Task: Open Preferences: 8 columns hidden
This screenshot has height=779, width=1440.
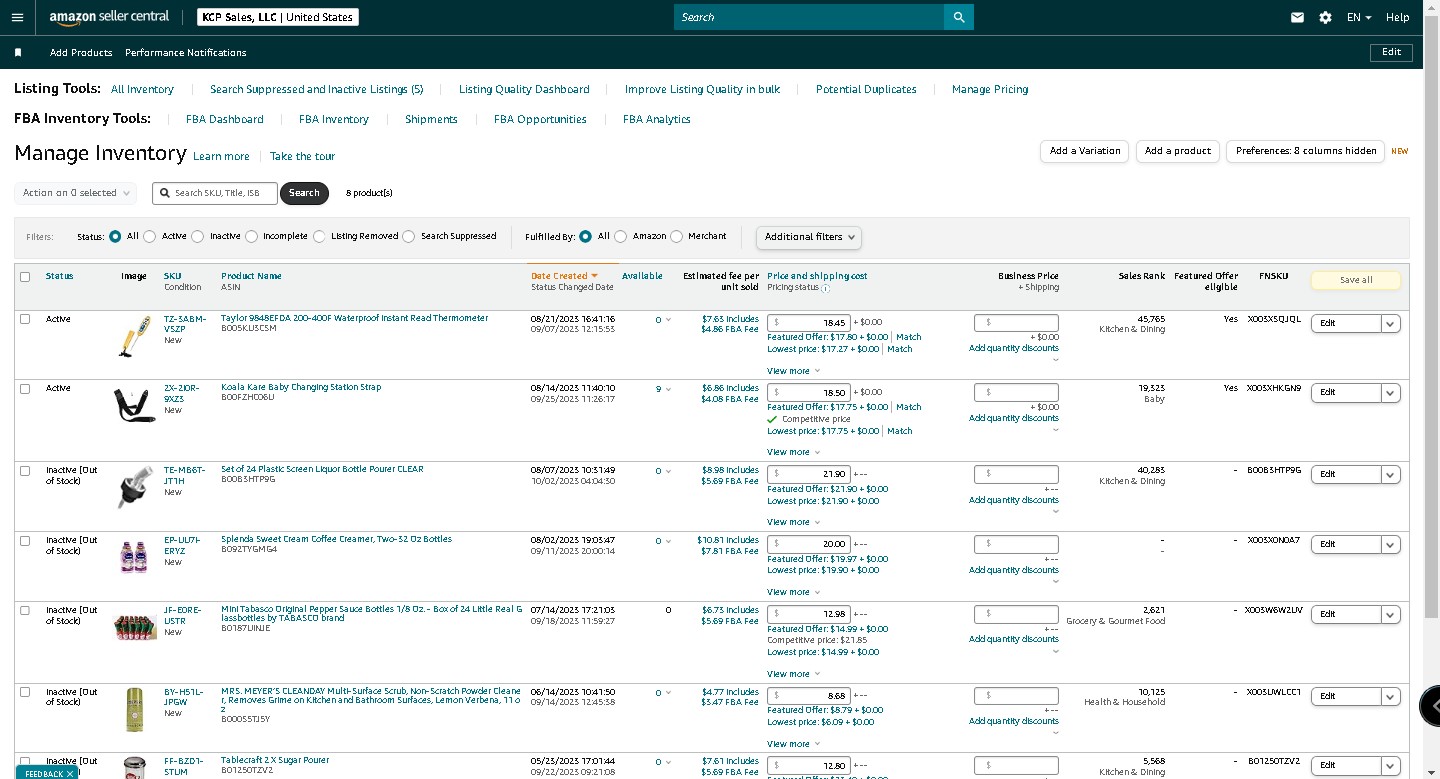Action: pyautogui.click(x=1306, y=151)
